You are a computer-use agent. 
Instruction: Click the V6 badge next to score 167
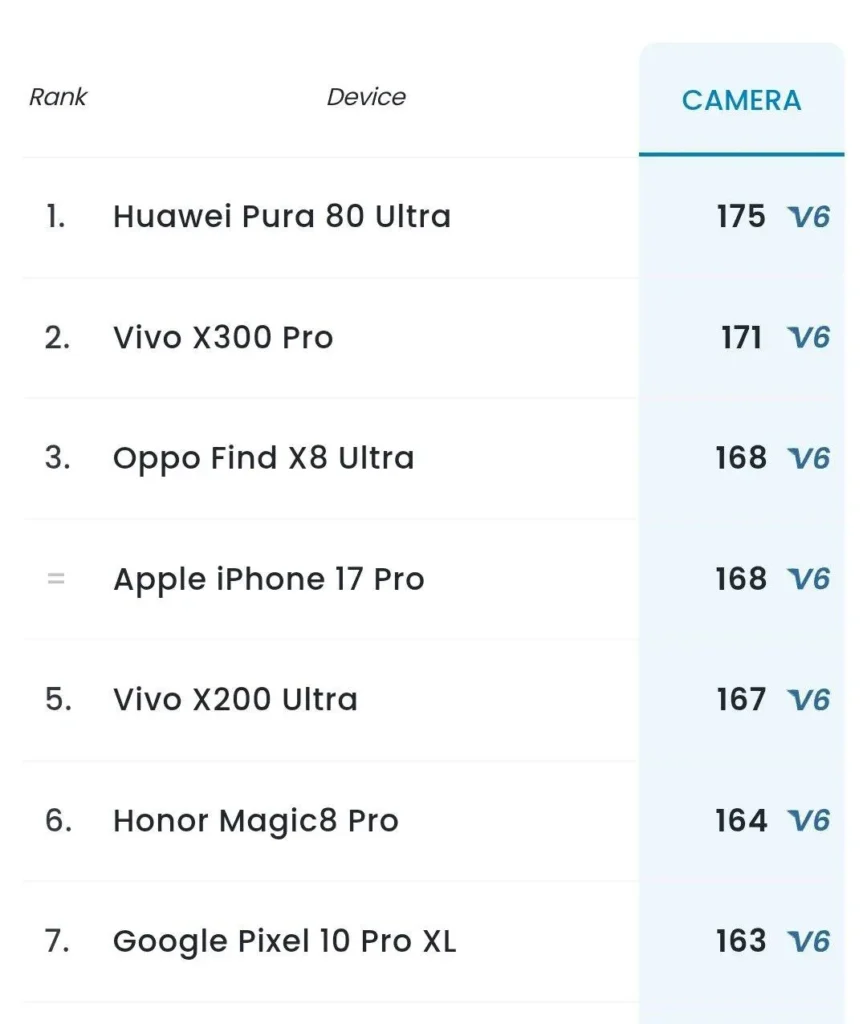pyautogui.click(x=809, y=700)
